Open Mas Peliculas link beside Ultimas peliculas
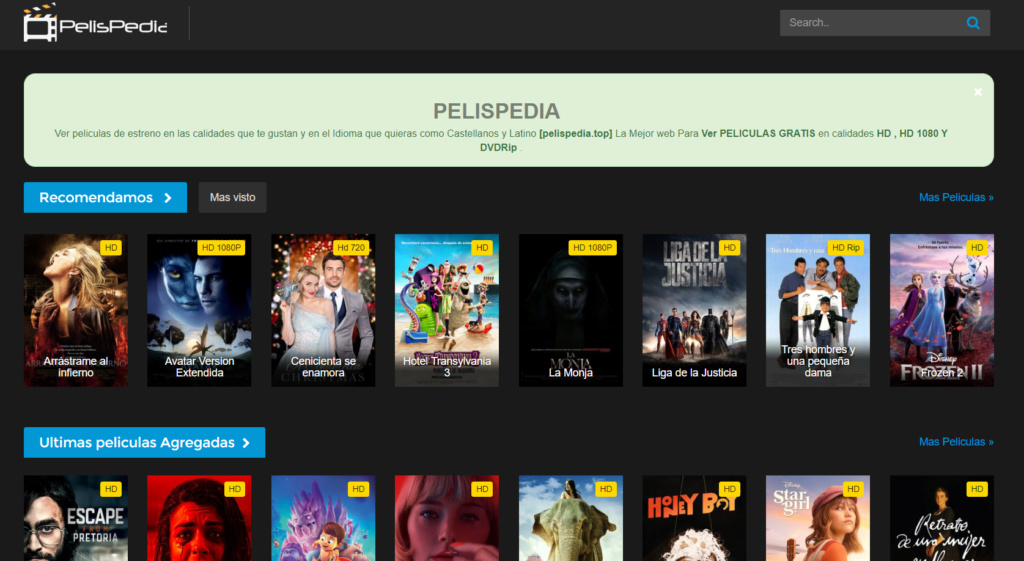 [956, 442]
